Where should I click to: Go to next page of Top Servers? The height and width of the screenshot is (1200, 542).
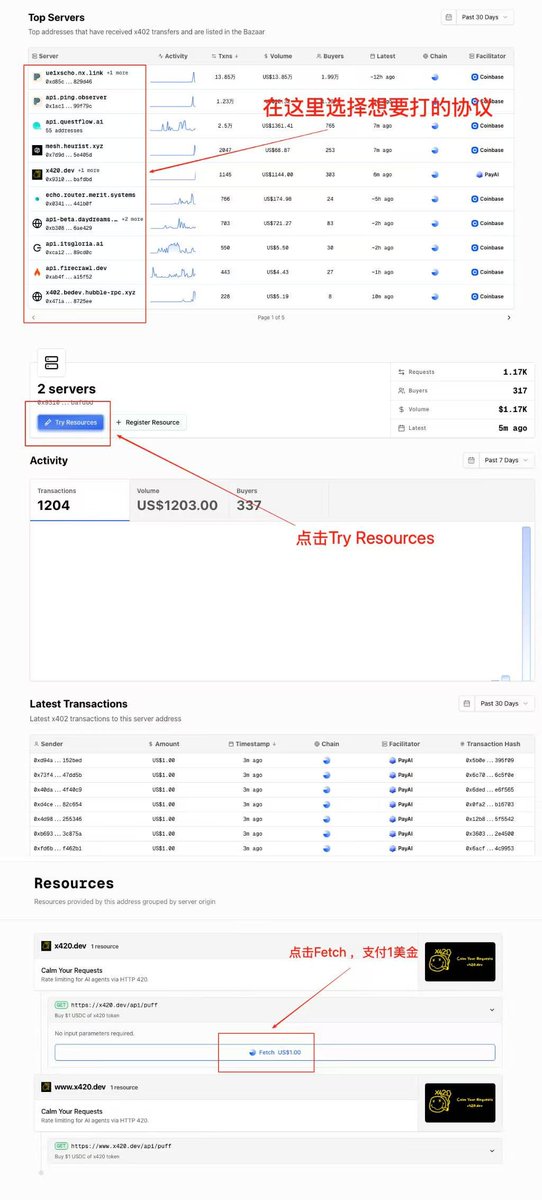[508, 317]
